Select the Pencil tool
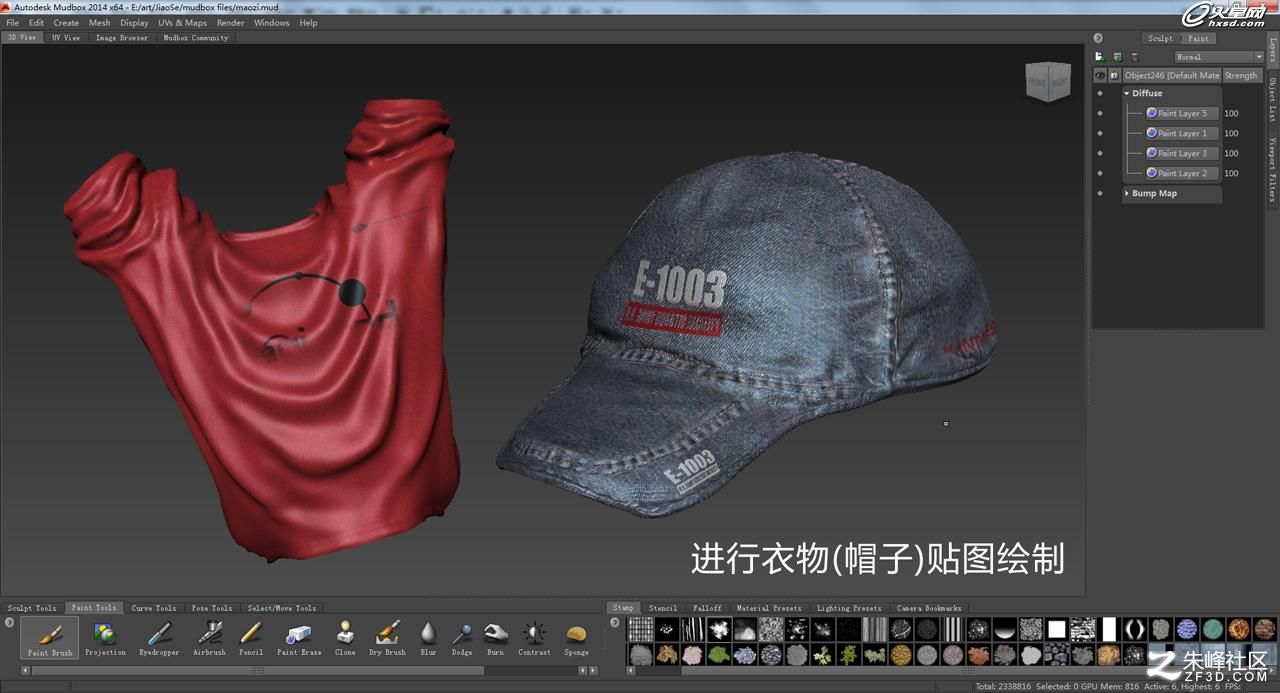This screenshot has width=1280, height=693. click(x=251, y=637)
